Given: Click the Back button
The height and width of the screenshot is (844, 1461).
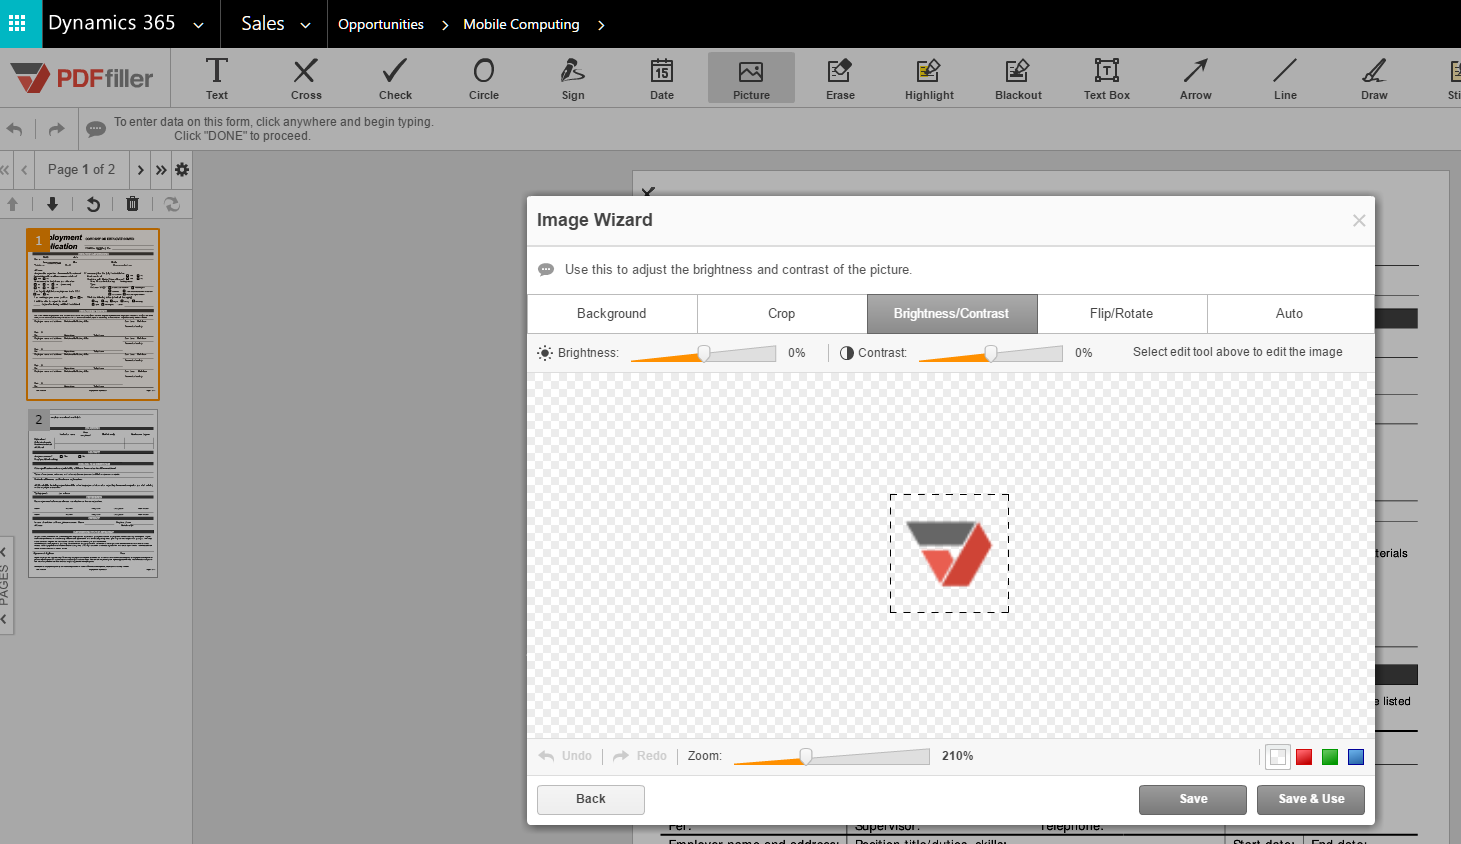Looking at the screenshot, I should click(x=591, y=799).
